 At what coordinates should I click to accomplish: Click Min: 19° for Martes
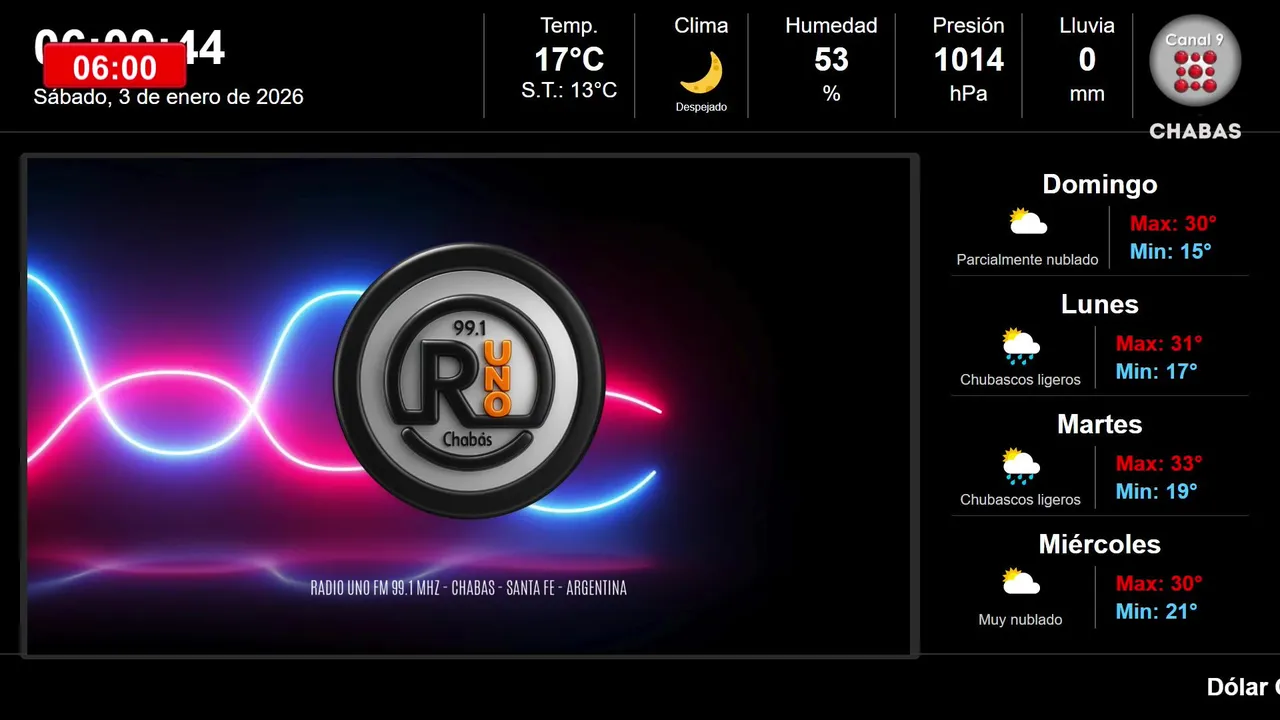coord(1156,492)
